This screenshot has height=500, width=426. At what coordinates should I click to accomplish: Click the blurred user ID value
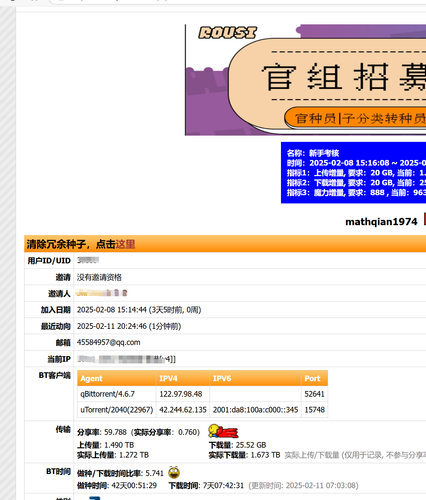coord(88,260)
